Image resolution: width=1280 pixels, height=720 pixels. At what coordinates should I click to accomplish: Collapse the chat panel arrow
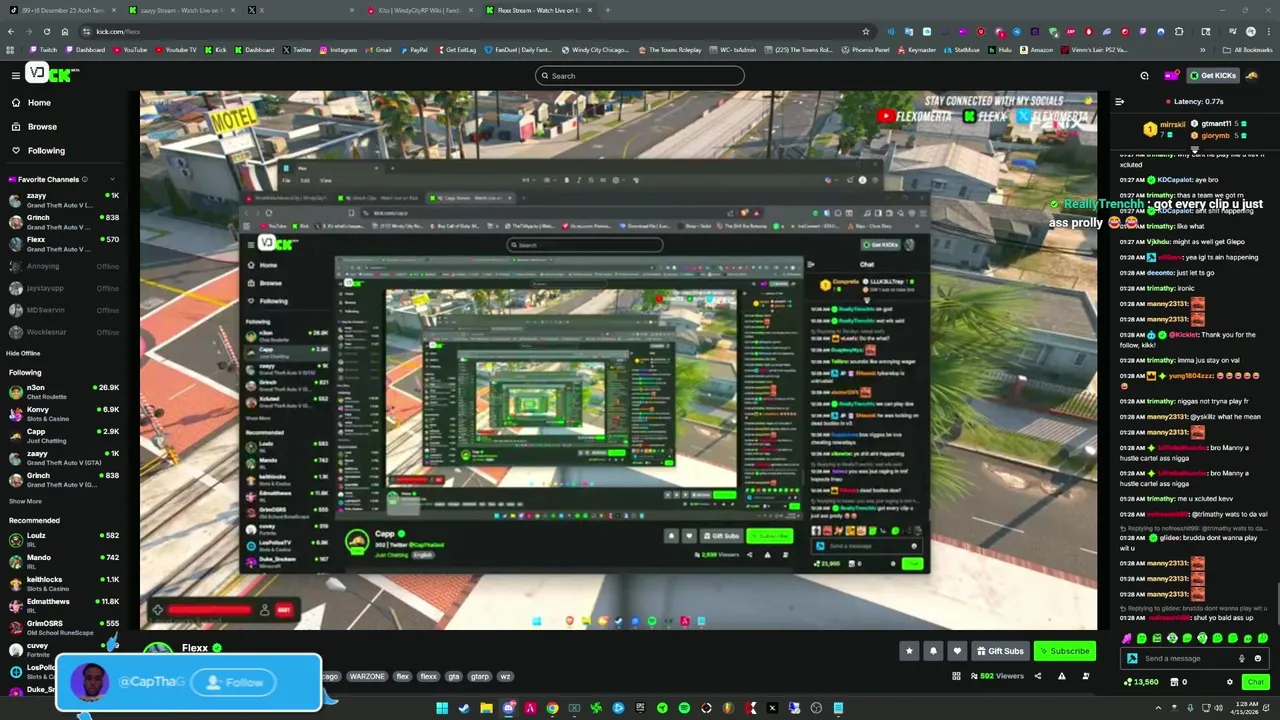[1119, 101]
